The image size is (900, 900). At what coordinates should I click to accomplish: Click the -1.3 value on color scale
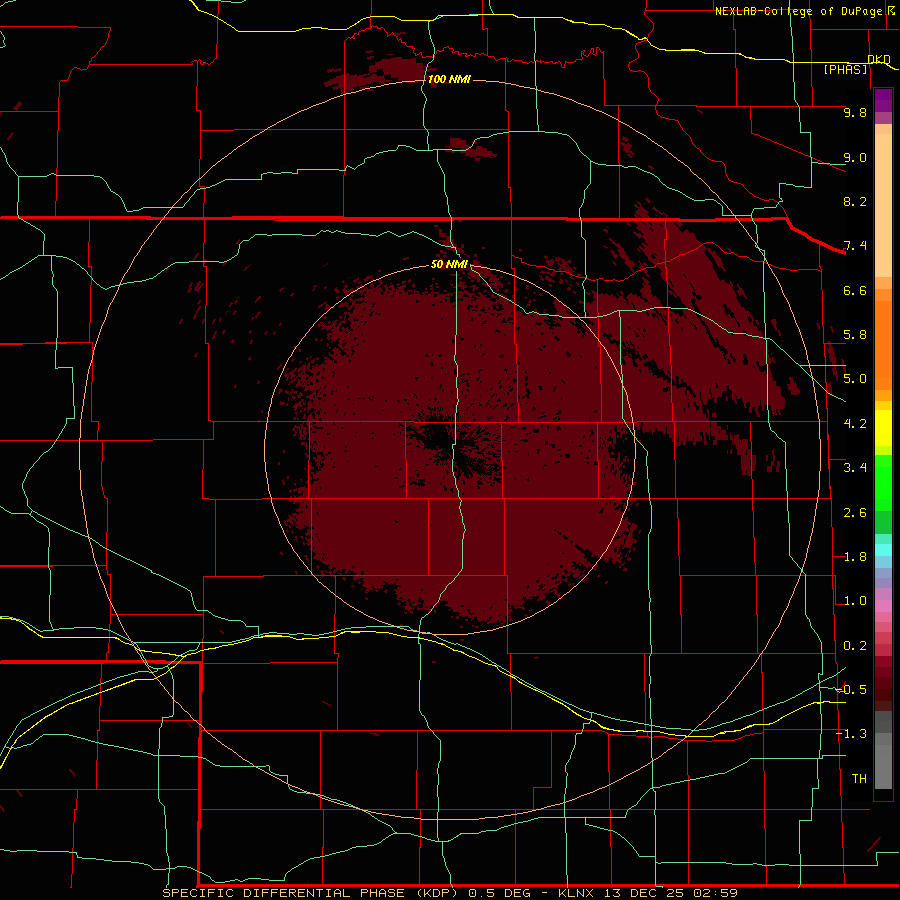[851, 734]
